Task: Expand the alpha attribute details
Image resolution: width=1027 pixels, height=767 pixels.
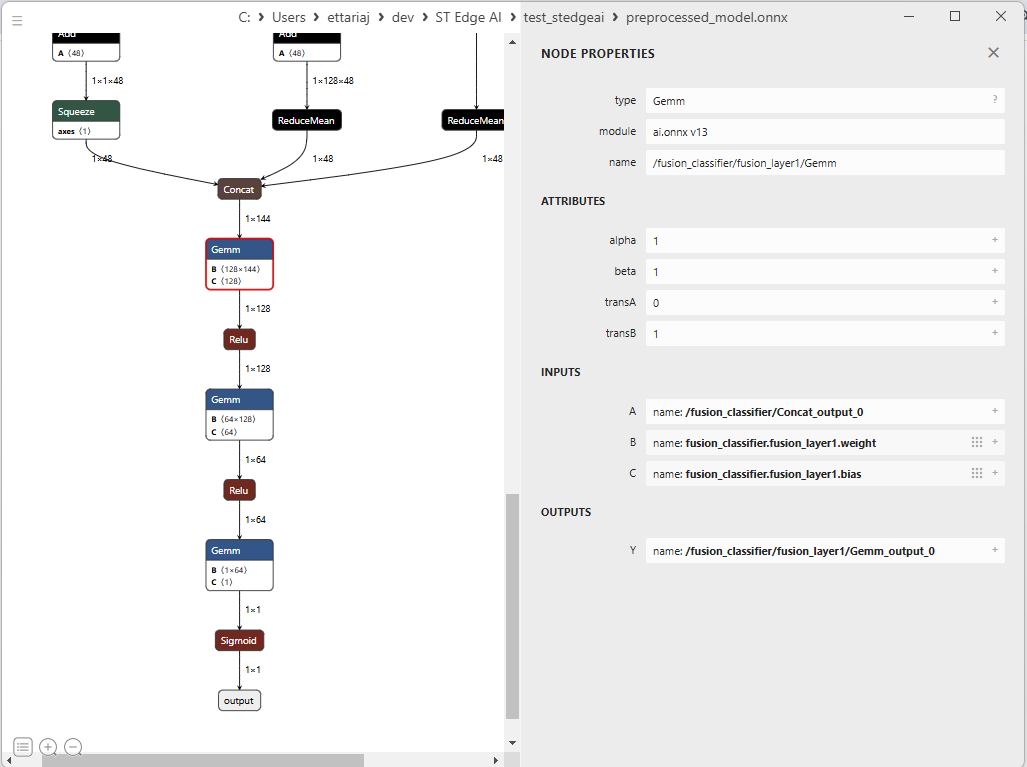Action: (x=994, y=240)
